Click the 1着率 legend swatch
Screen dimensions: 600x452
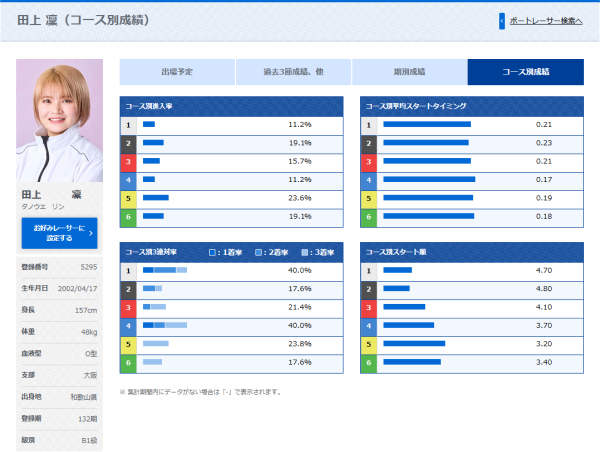(x=212, y=253)
